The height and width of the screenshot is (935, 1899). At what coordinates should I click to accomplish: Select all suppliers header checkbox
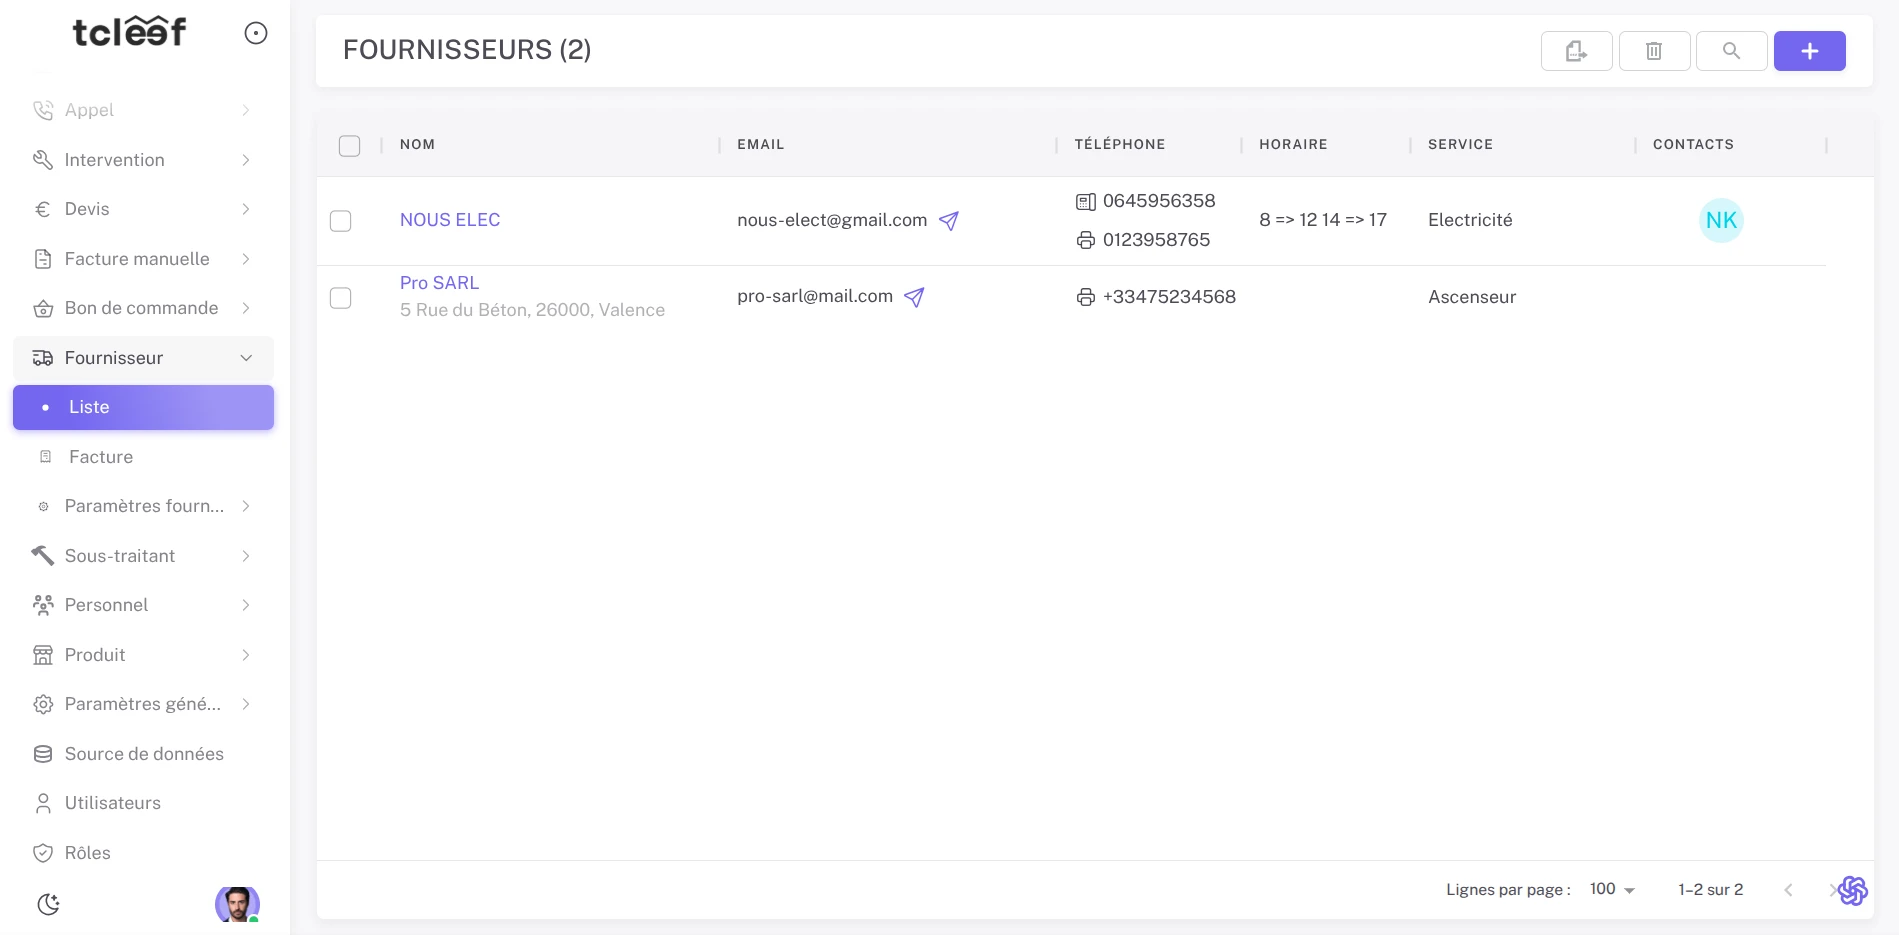[349, 146]
